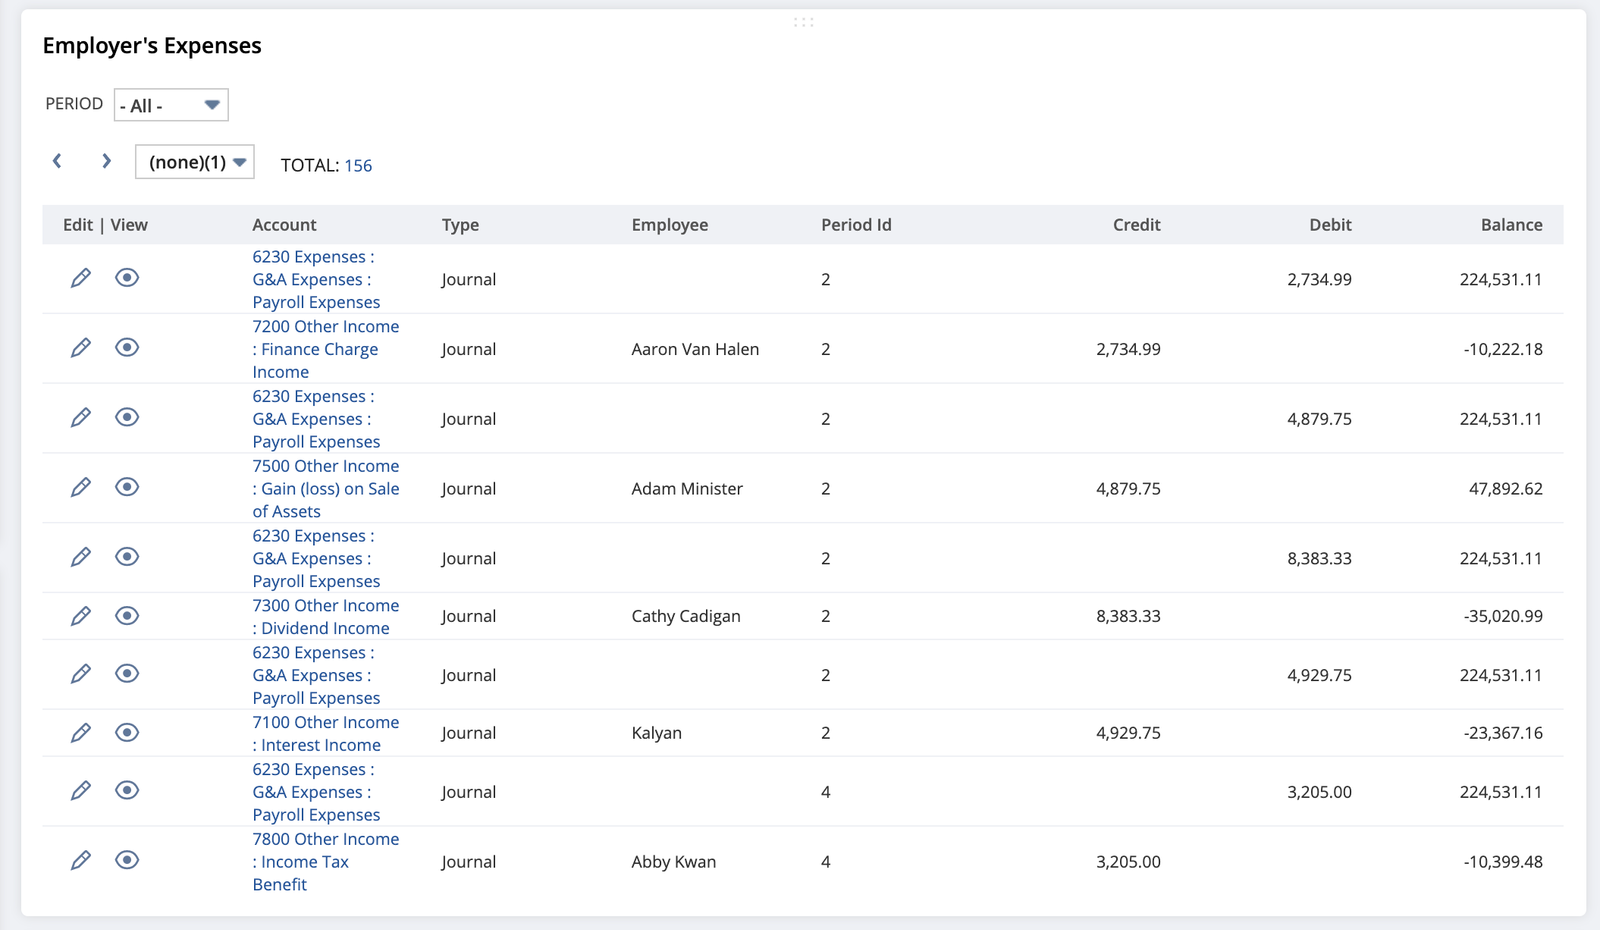Open the (none)(1) page range dropdown
This screenshot has width=1600, height=930.
(x=195, y=162)
